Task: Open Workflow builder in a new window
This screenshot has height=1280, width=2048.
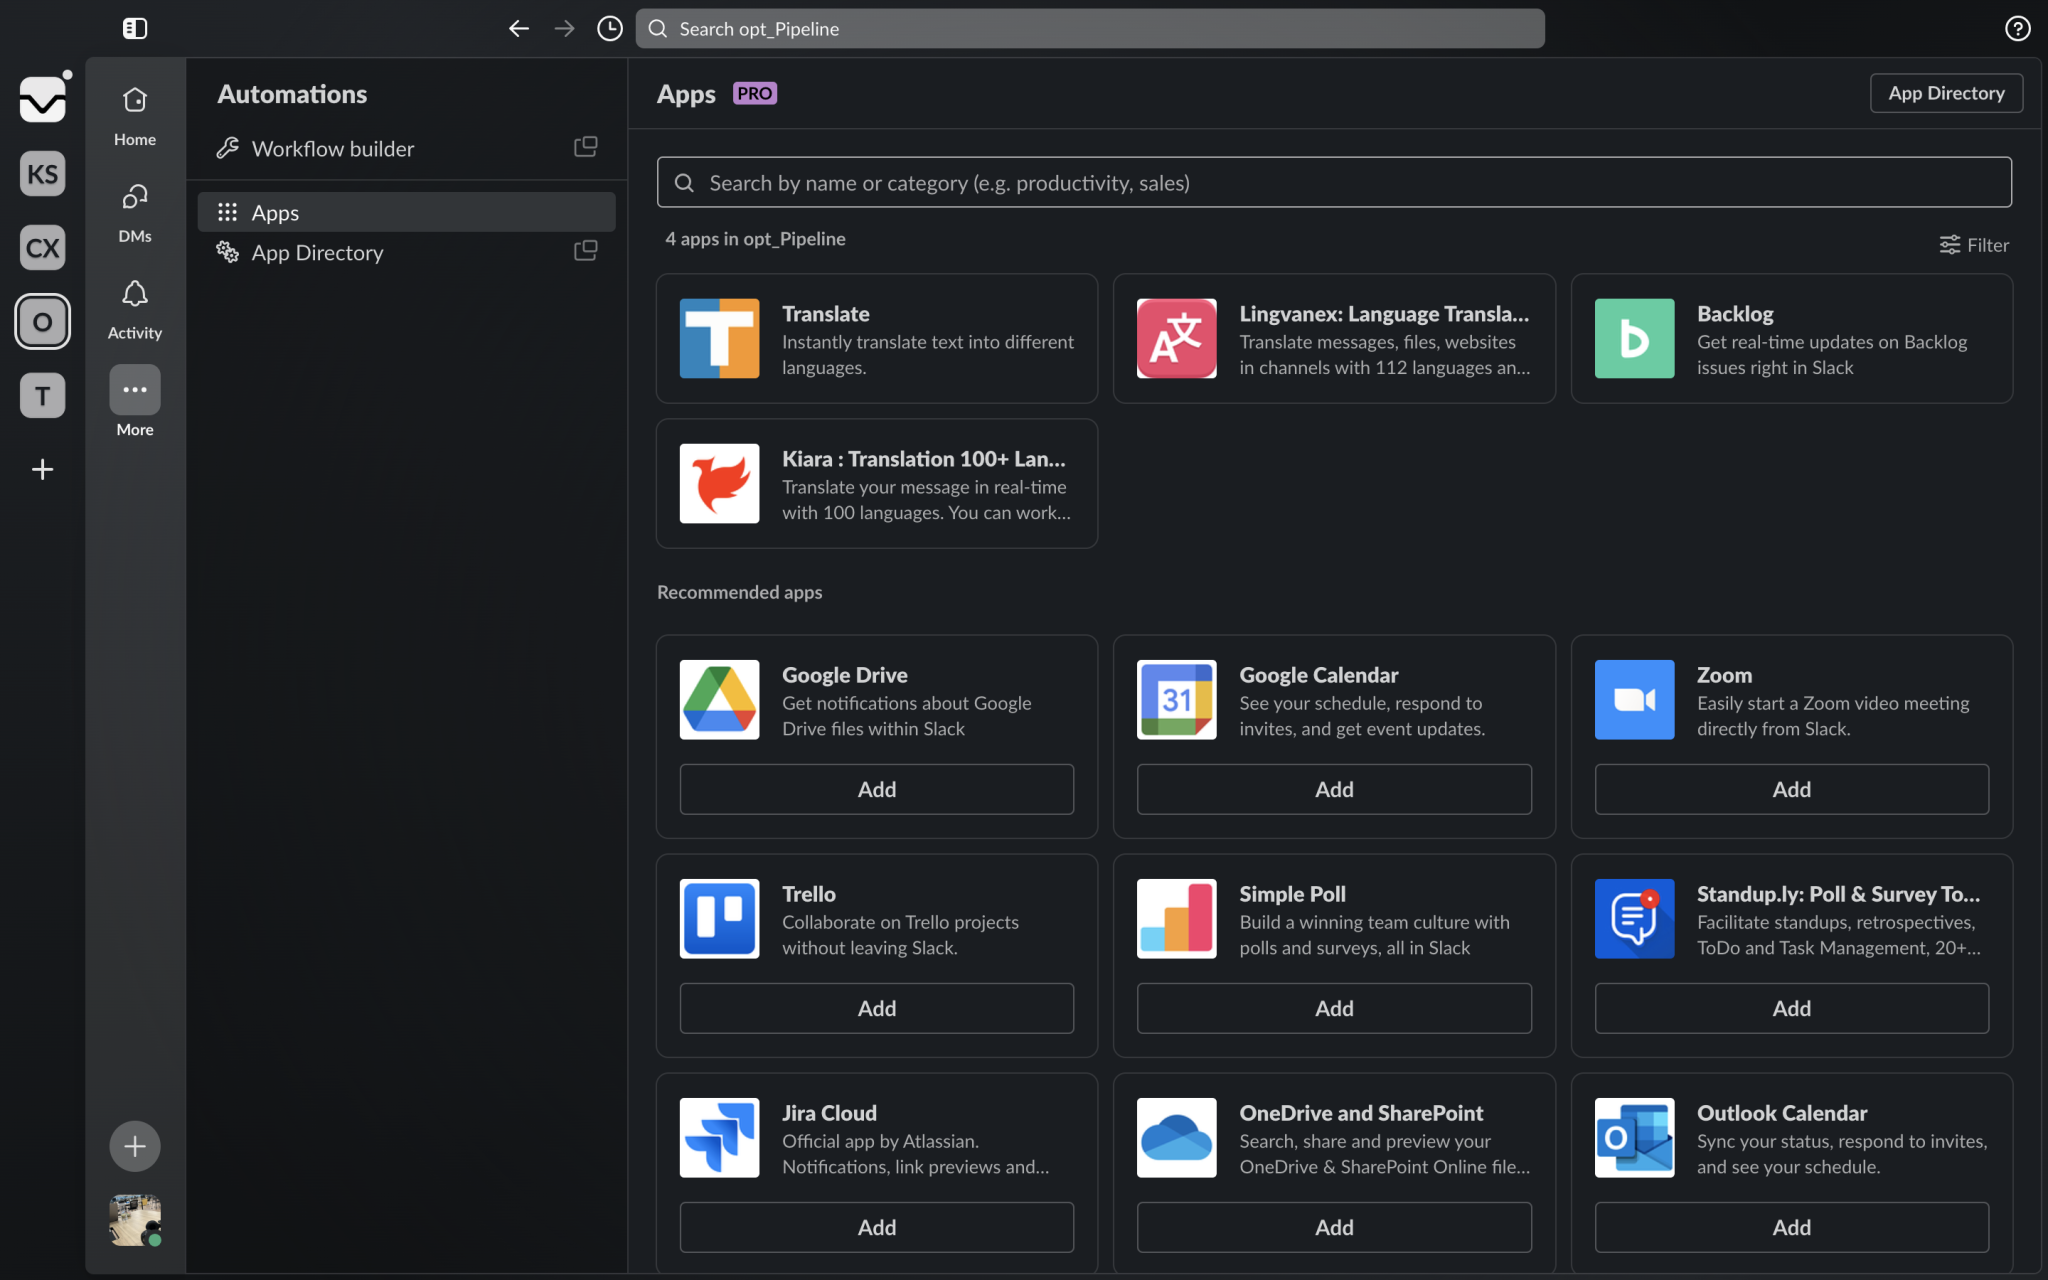Action: [586, 146]
